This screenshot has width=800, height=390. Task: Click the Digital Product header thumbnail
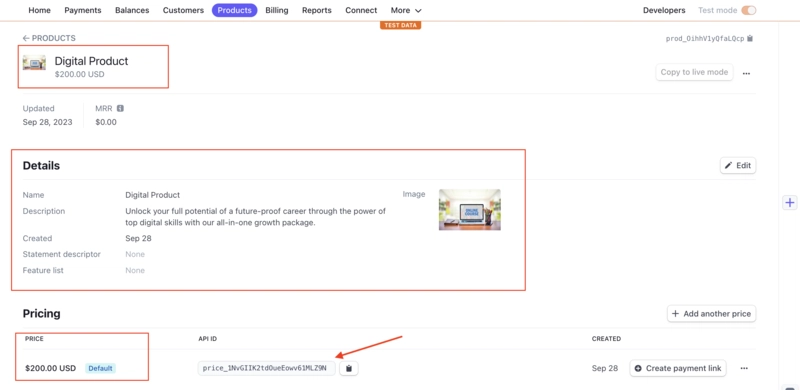[34, 62]
